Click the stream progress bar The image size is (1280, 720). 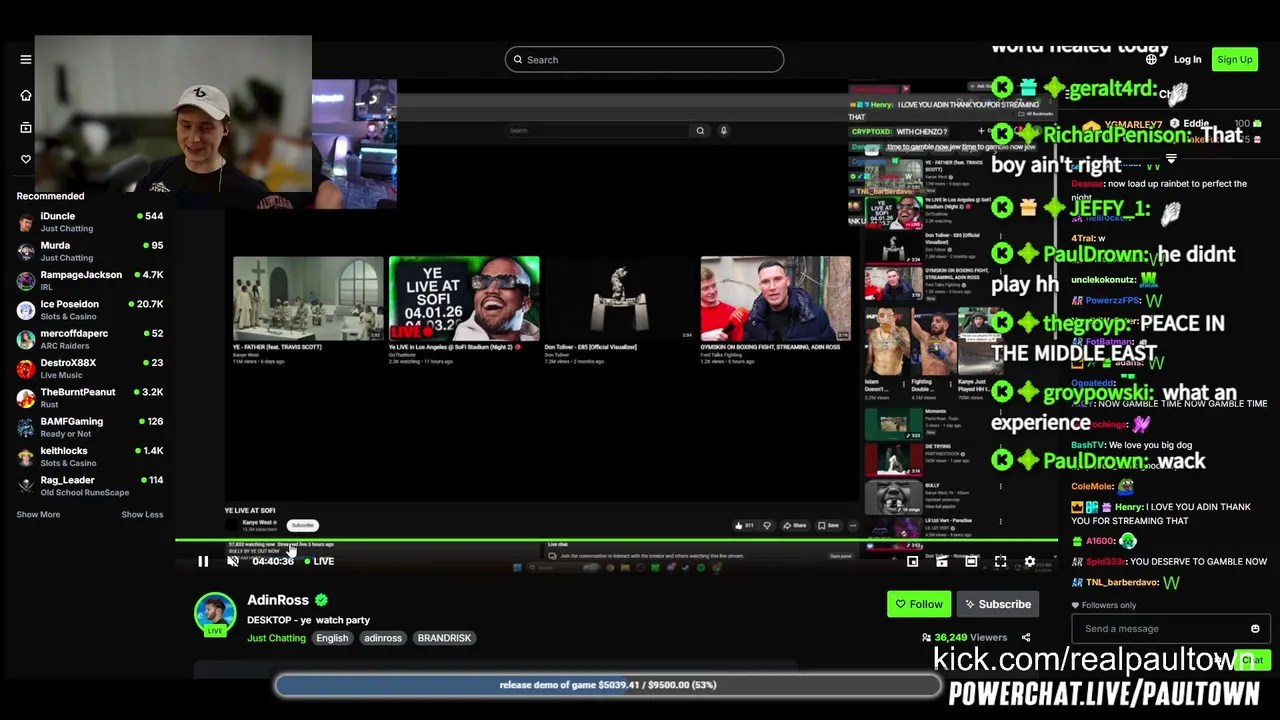click(x=616, y=541)
